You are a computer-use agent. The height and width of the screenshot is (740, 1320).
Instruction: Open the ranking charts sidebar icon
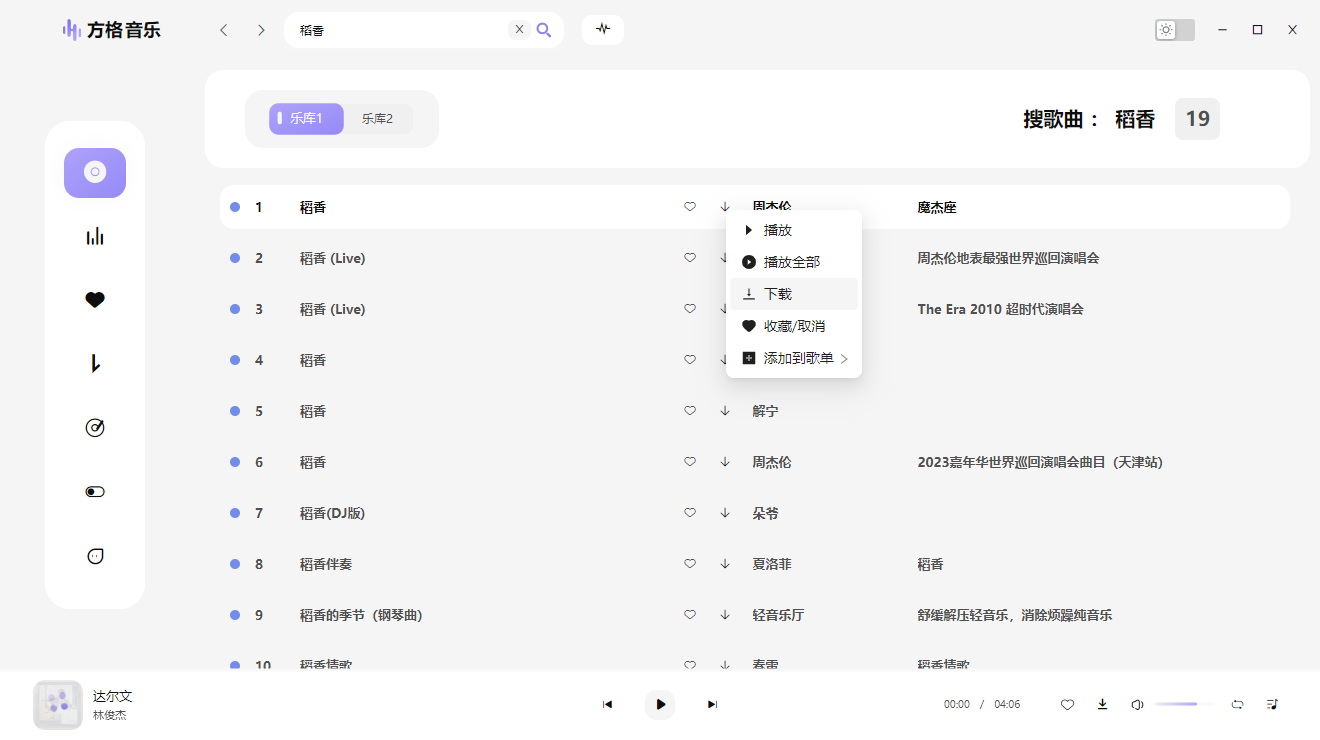[x=95, y=237]
